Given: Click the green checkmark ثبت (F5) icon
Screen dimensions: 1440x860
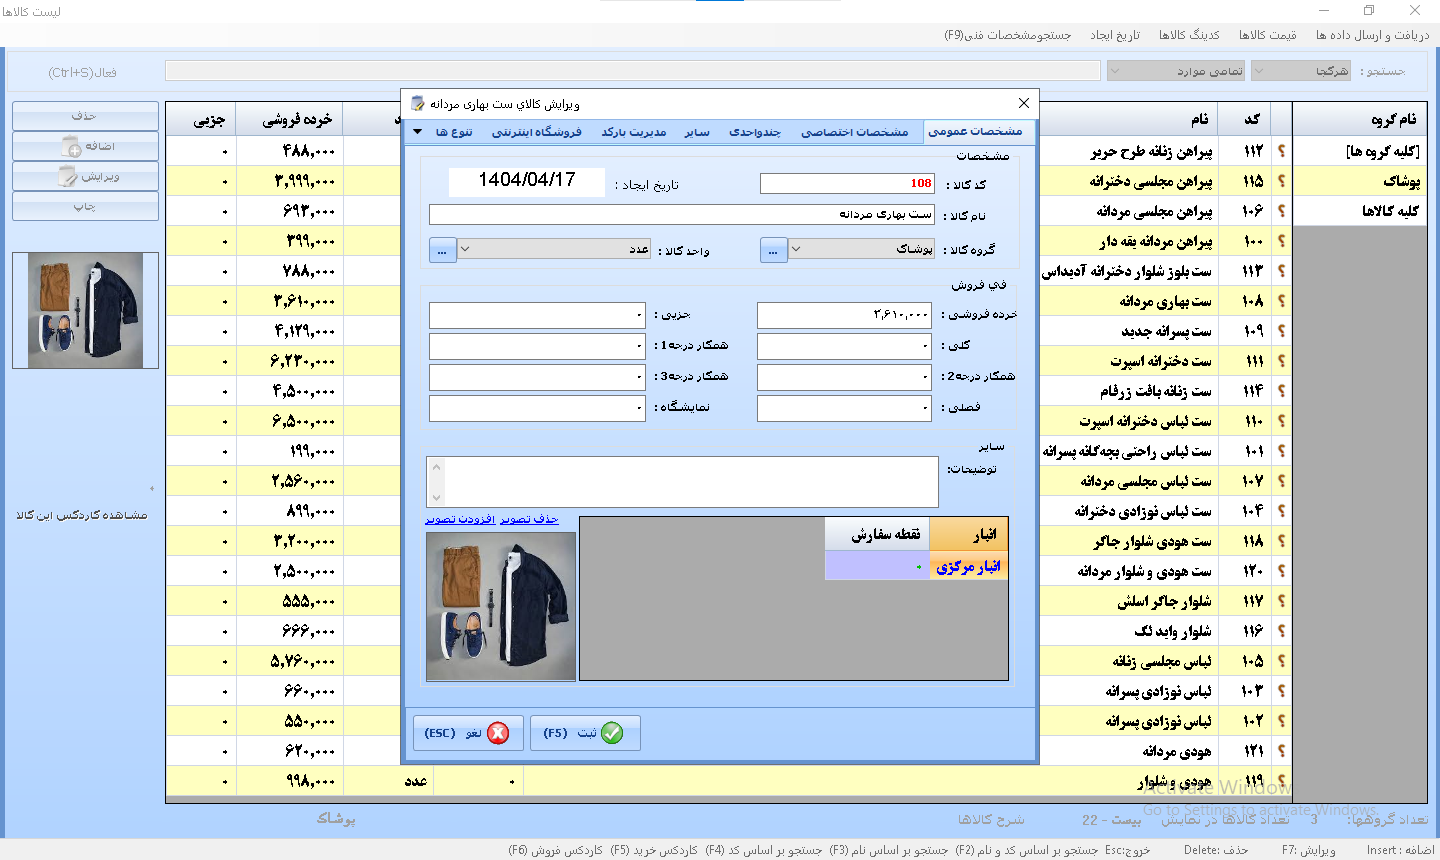Looking at the screenshot, I should coord(612,733).
